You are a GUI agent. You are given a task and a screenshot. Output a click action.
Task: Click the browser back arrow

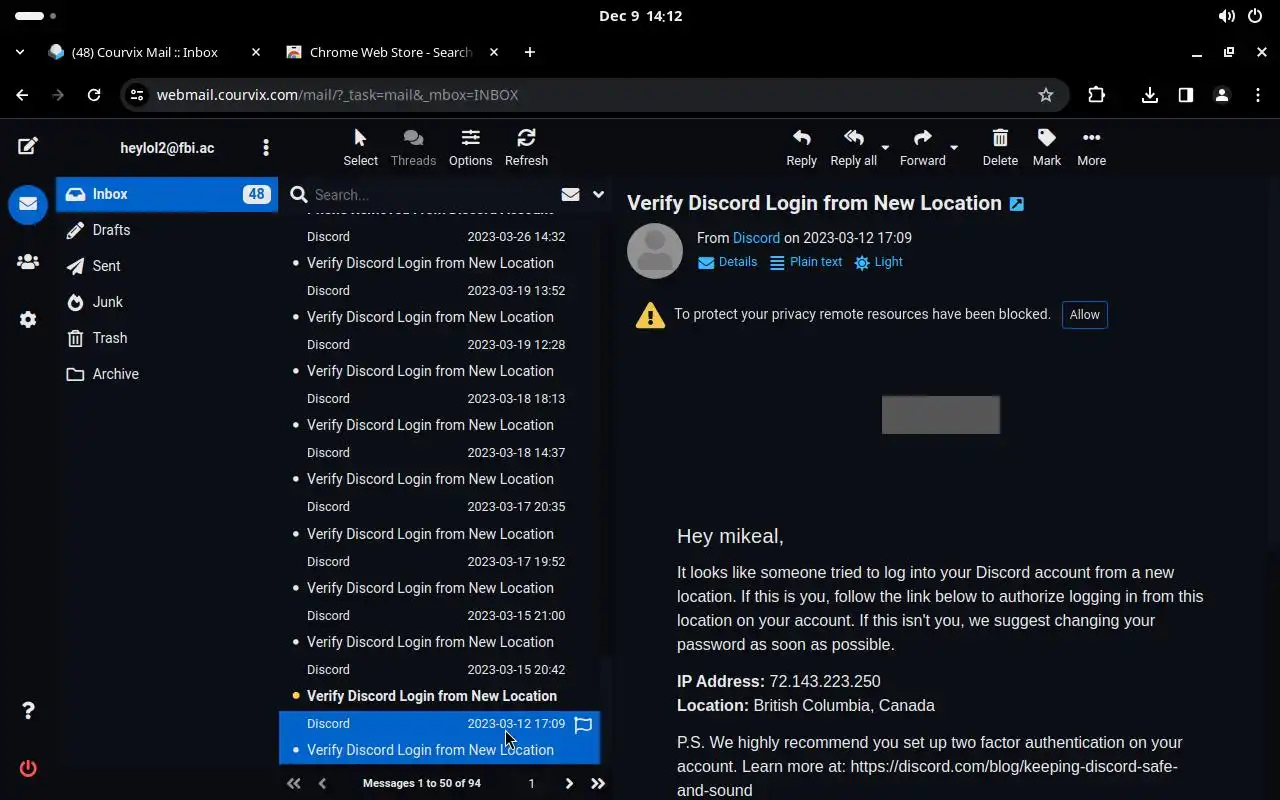22,95
